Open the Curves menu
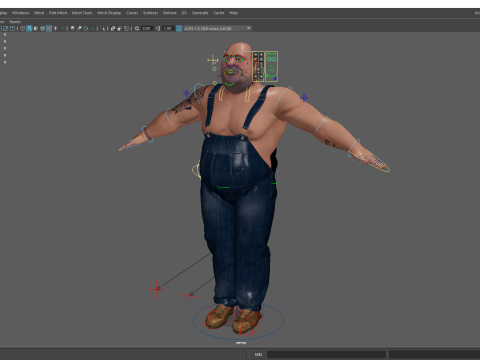 [132, 13]
